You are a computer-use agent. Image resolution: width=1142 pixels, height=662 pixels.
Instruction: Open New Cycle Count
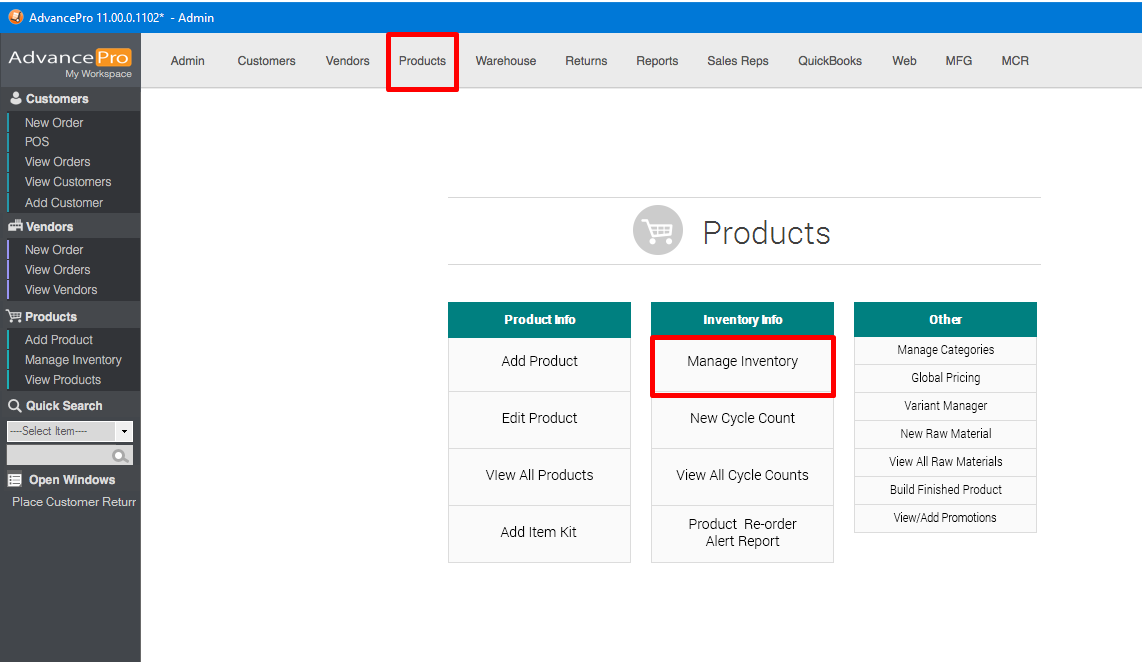click(x=742, y=419)
